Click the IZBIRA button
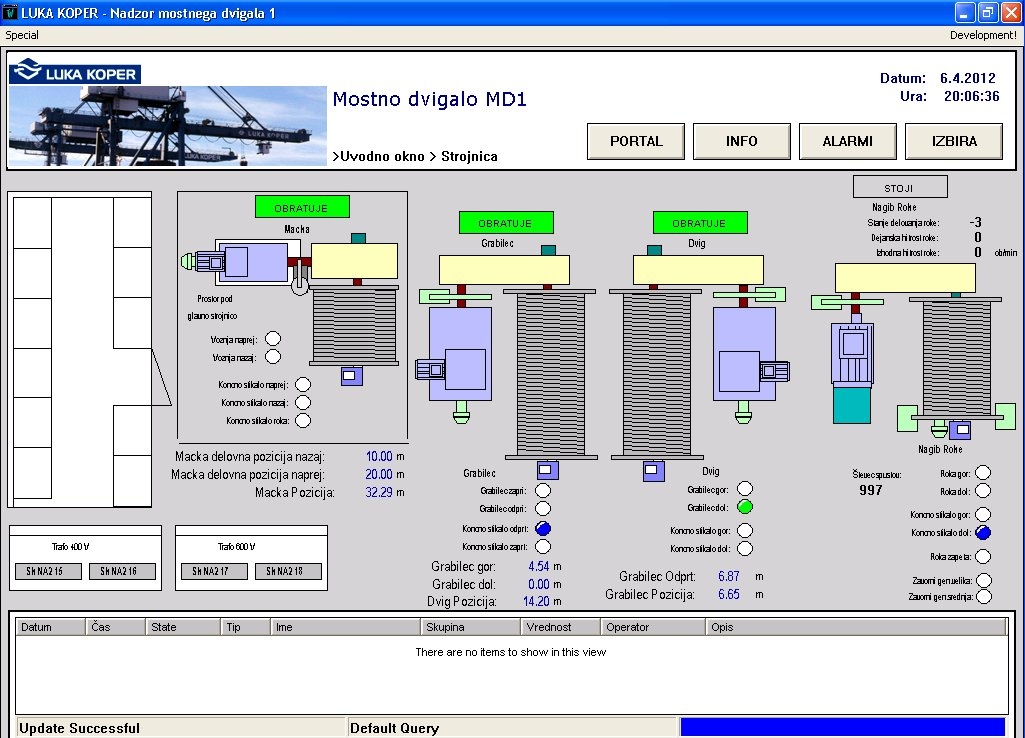This screenshot has width=1025, height=738. point(954,141)
